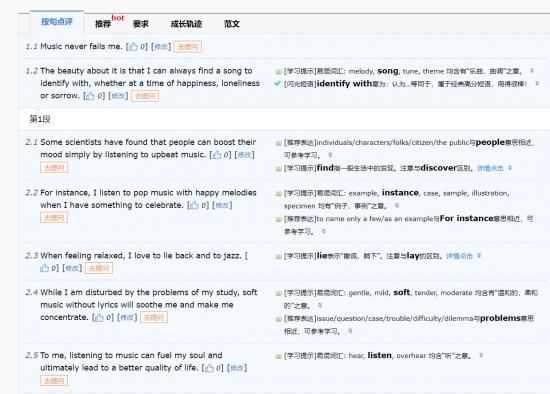This screenshot has height=394, width=550.
Task: Click book icon beside find/discover tip
Action: 279,169
